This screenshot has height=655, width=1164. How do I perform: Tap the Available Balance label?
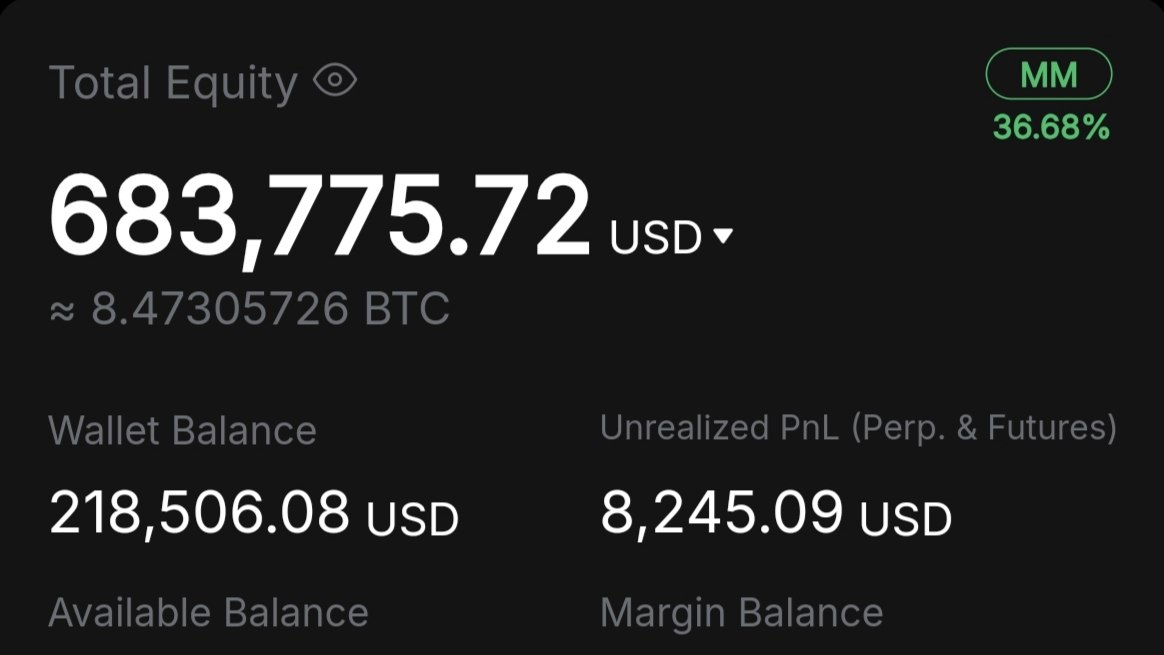coord(209,613)
